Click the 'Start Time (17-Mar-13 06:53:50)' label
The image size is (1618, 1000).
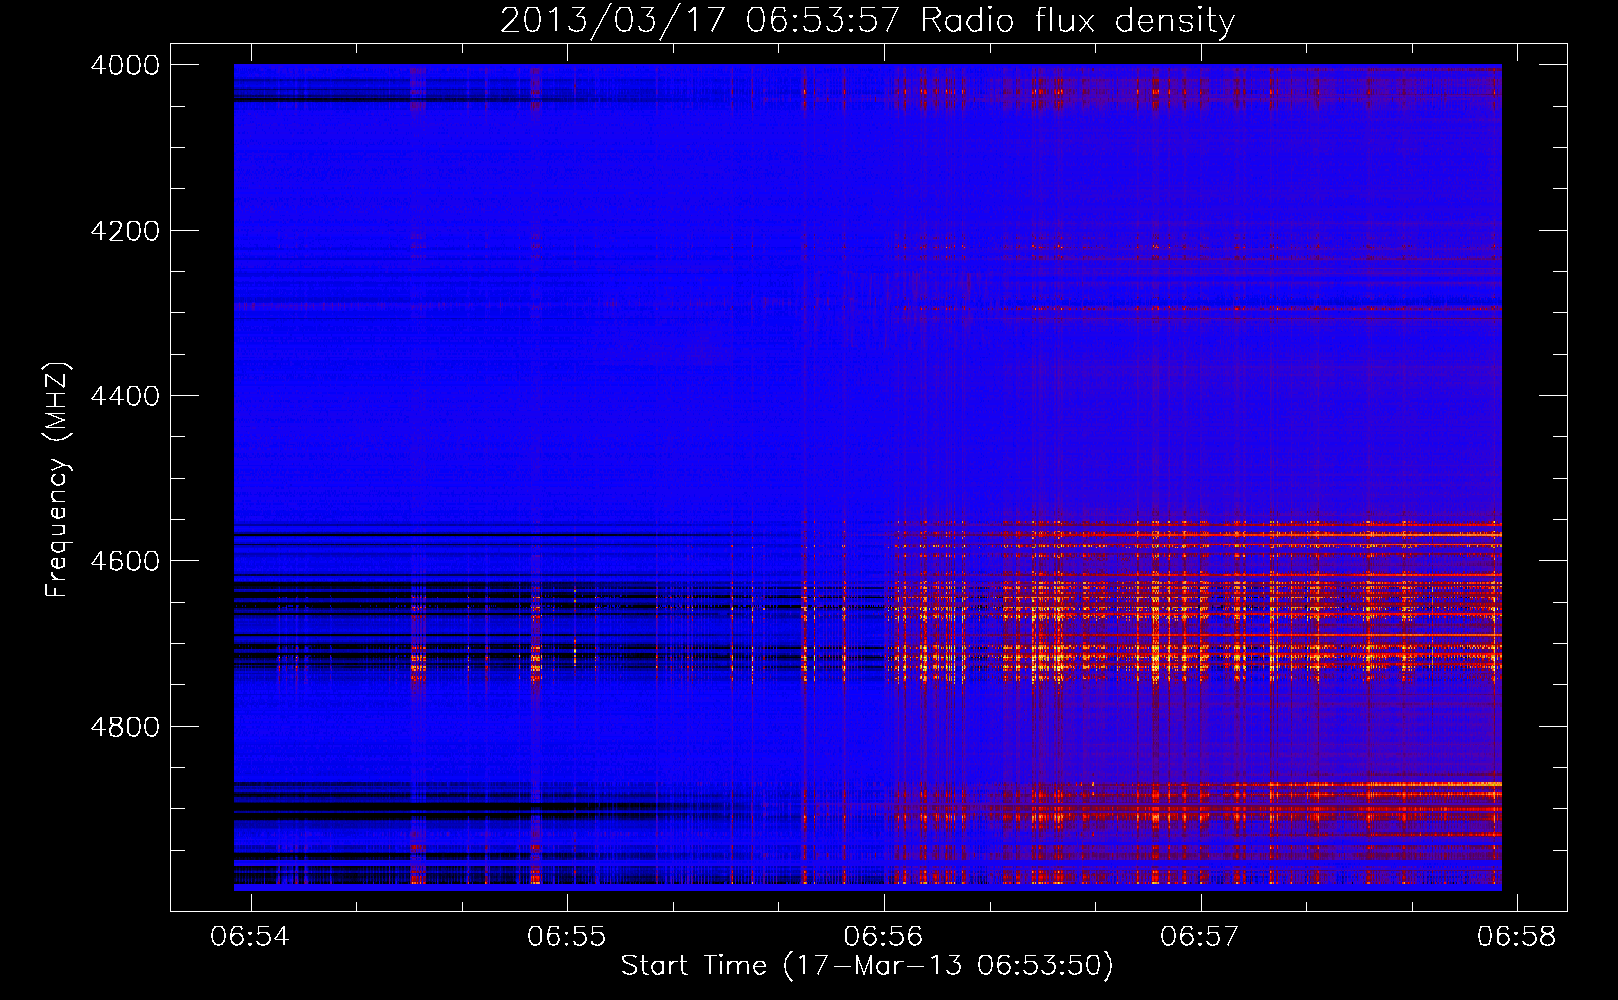(867, 966)
